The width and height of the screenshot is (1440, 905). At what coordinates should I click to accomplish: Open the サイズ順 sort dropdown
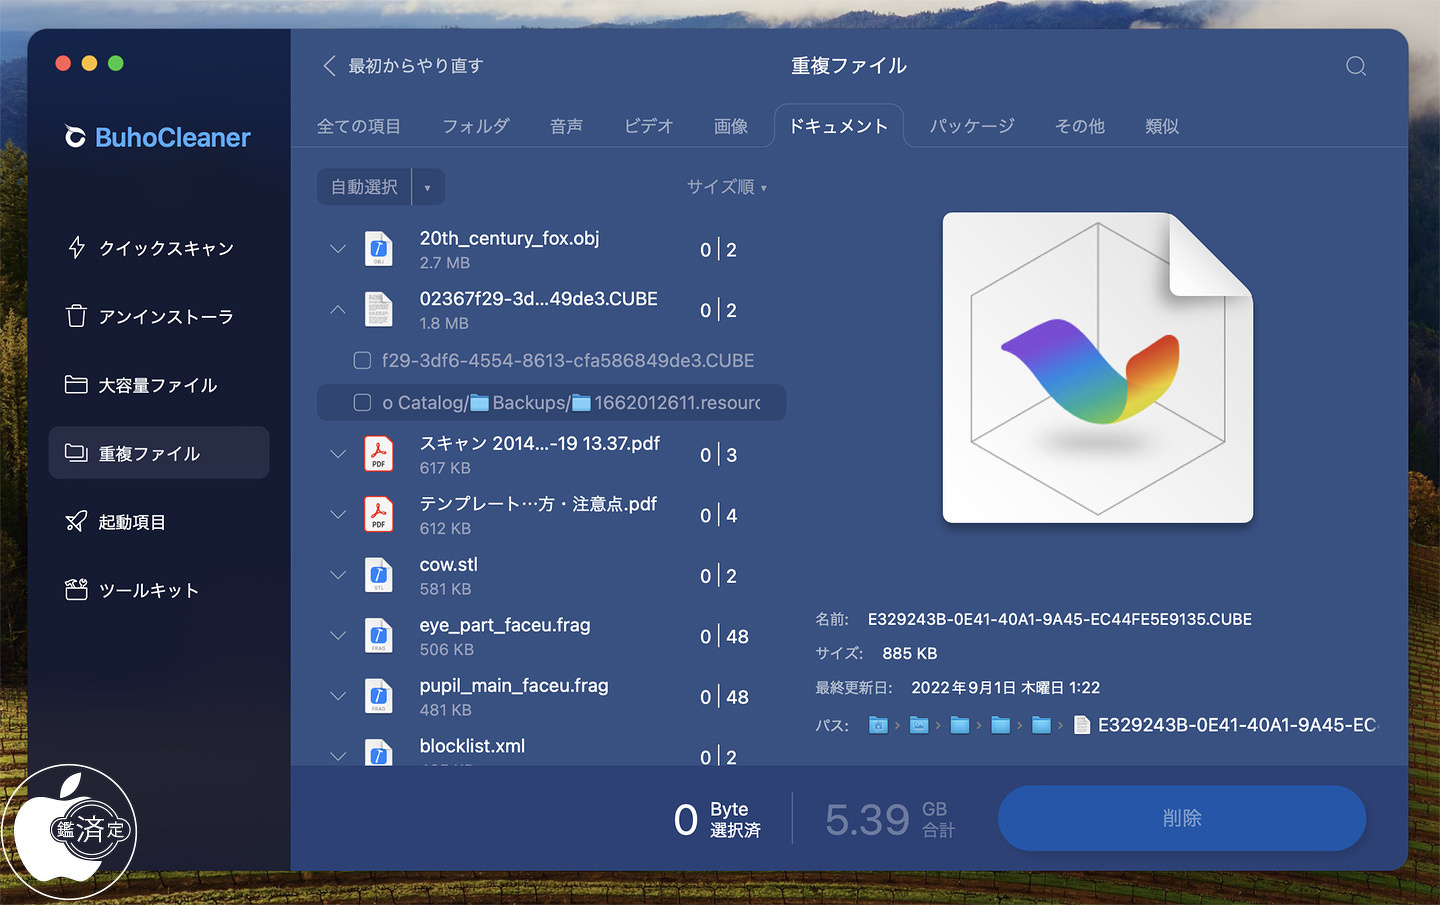(726, 187)
